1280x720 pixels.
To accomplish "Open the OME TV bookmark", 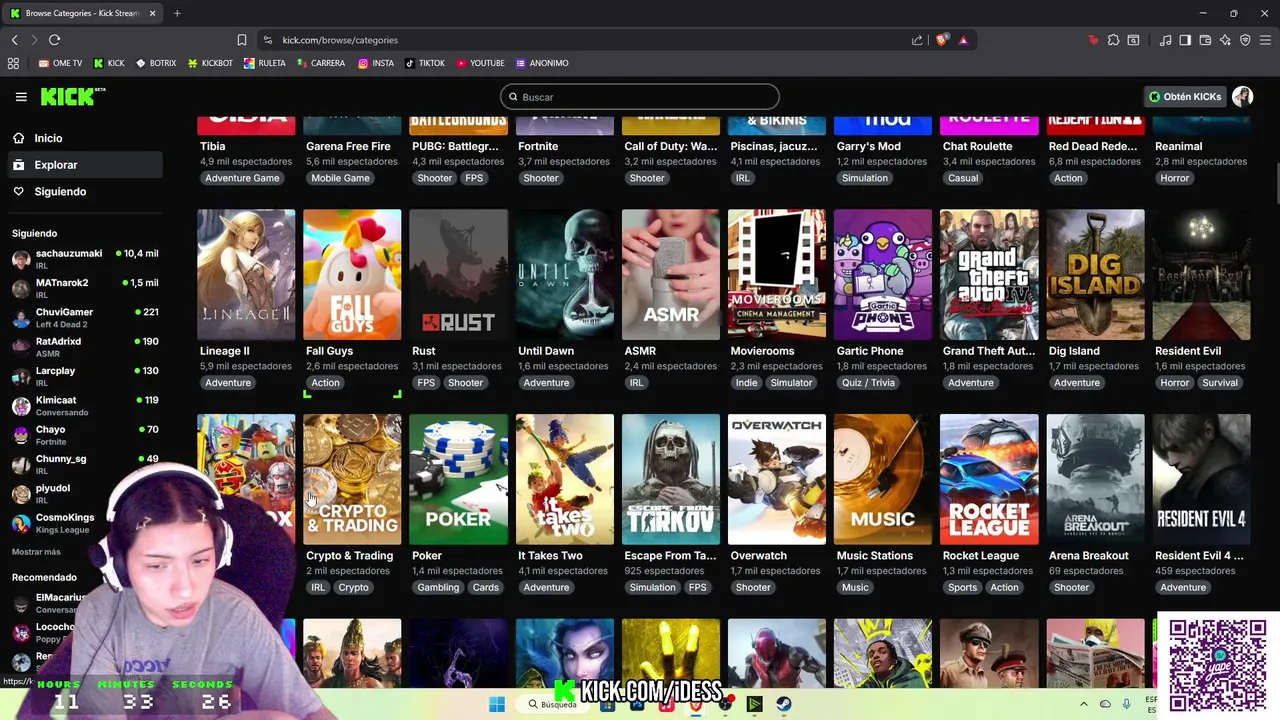I will point(60,63).
